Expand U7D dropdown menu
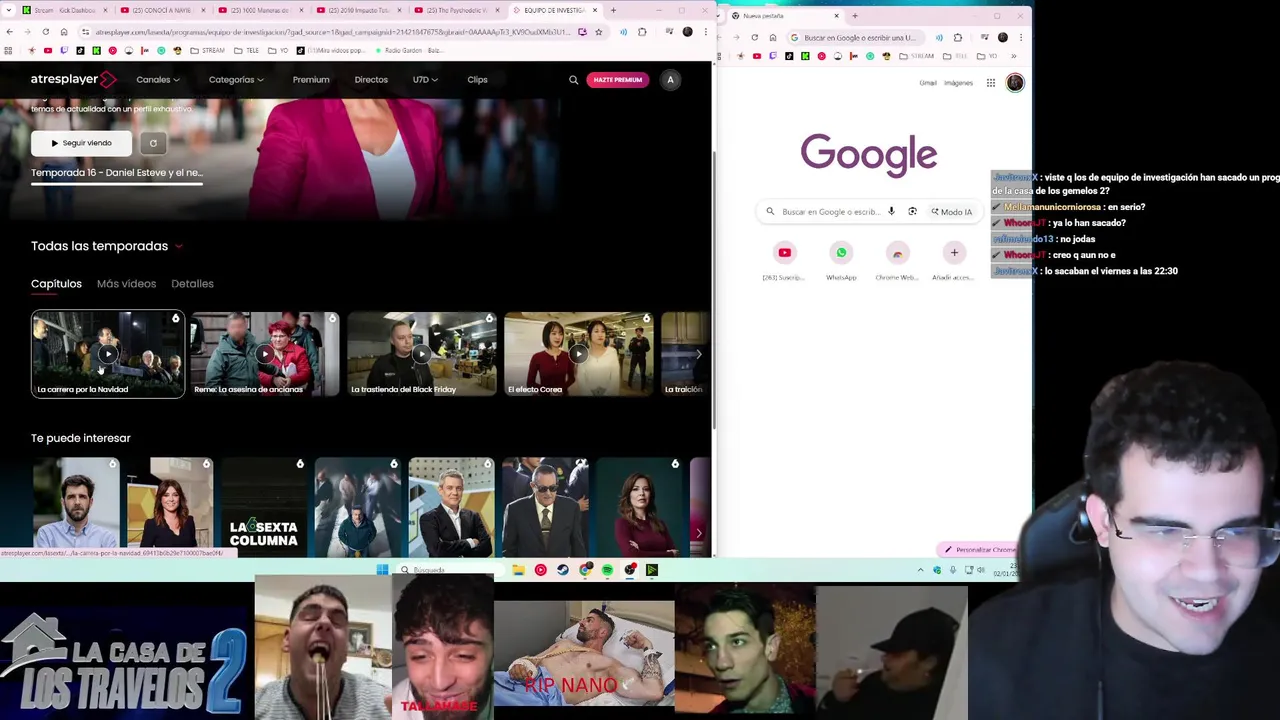 coord(425,80)
